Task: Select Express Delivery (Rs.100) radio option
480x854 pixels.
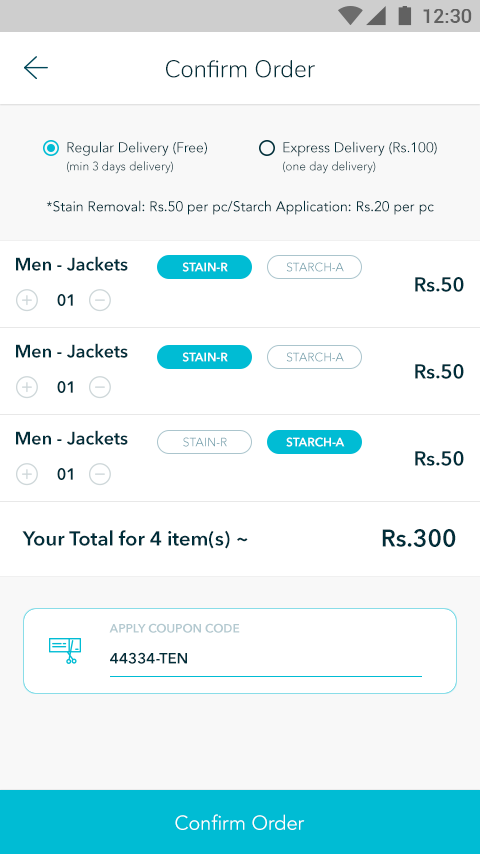Action: pos(266,148)
